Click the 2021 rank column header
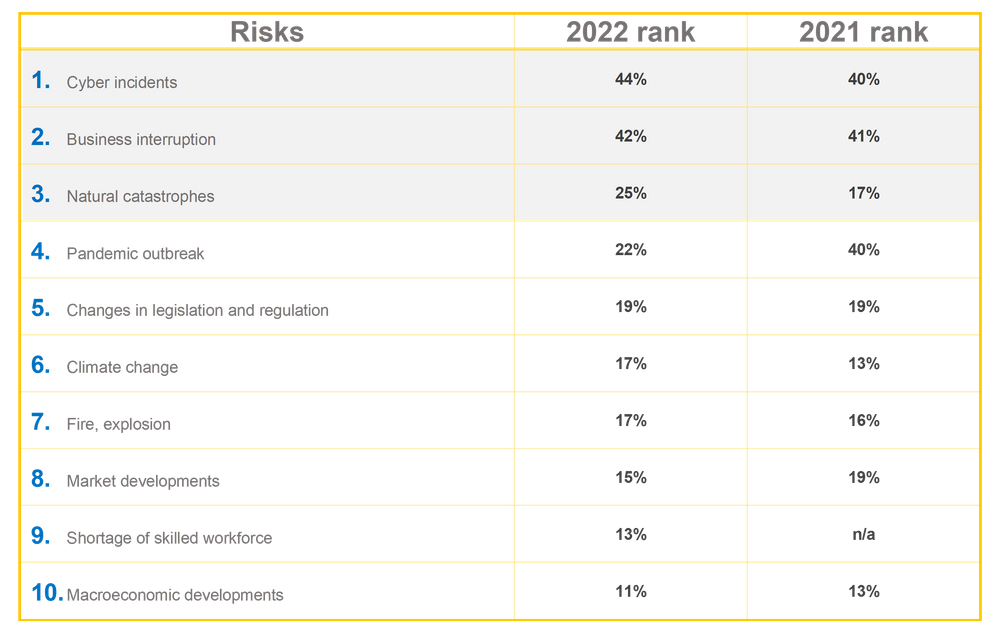 [x=864, y=32]
